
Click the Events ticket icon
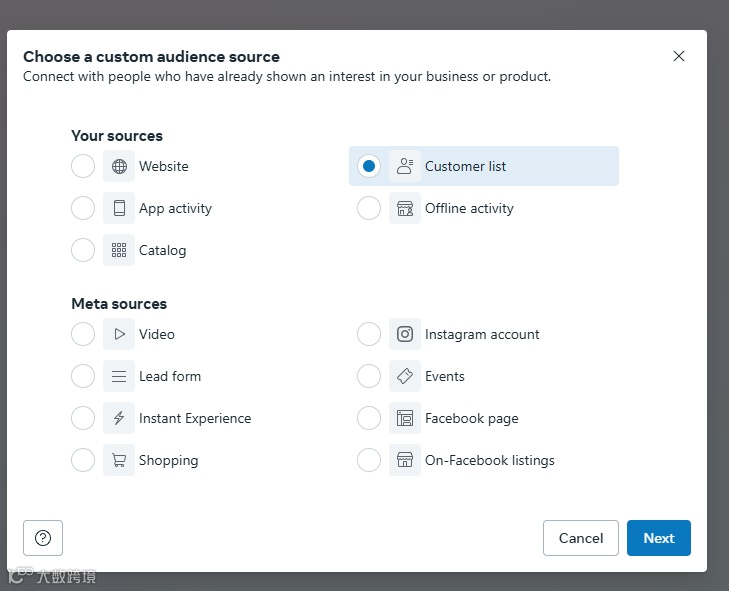tap(405, 377)
